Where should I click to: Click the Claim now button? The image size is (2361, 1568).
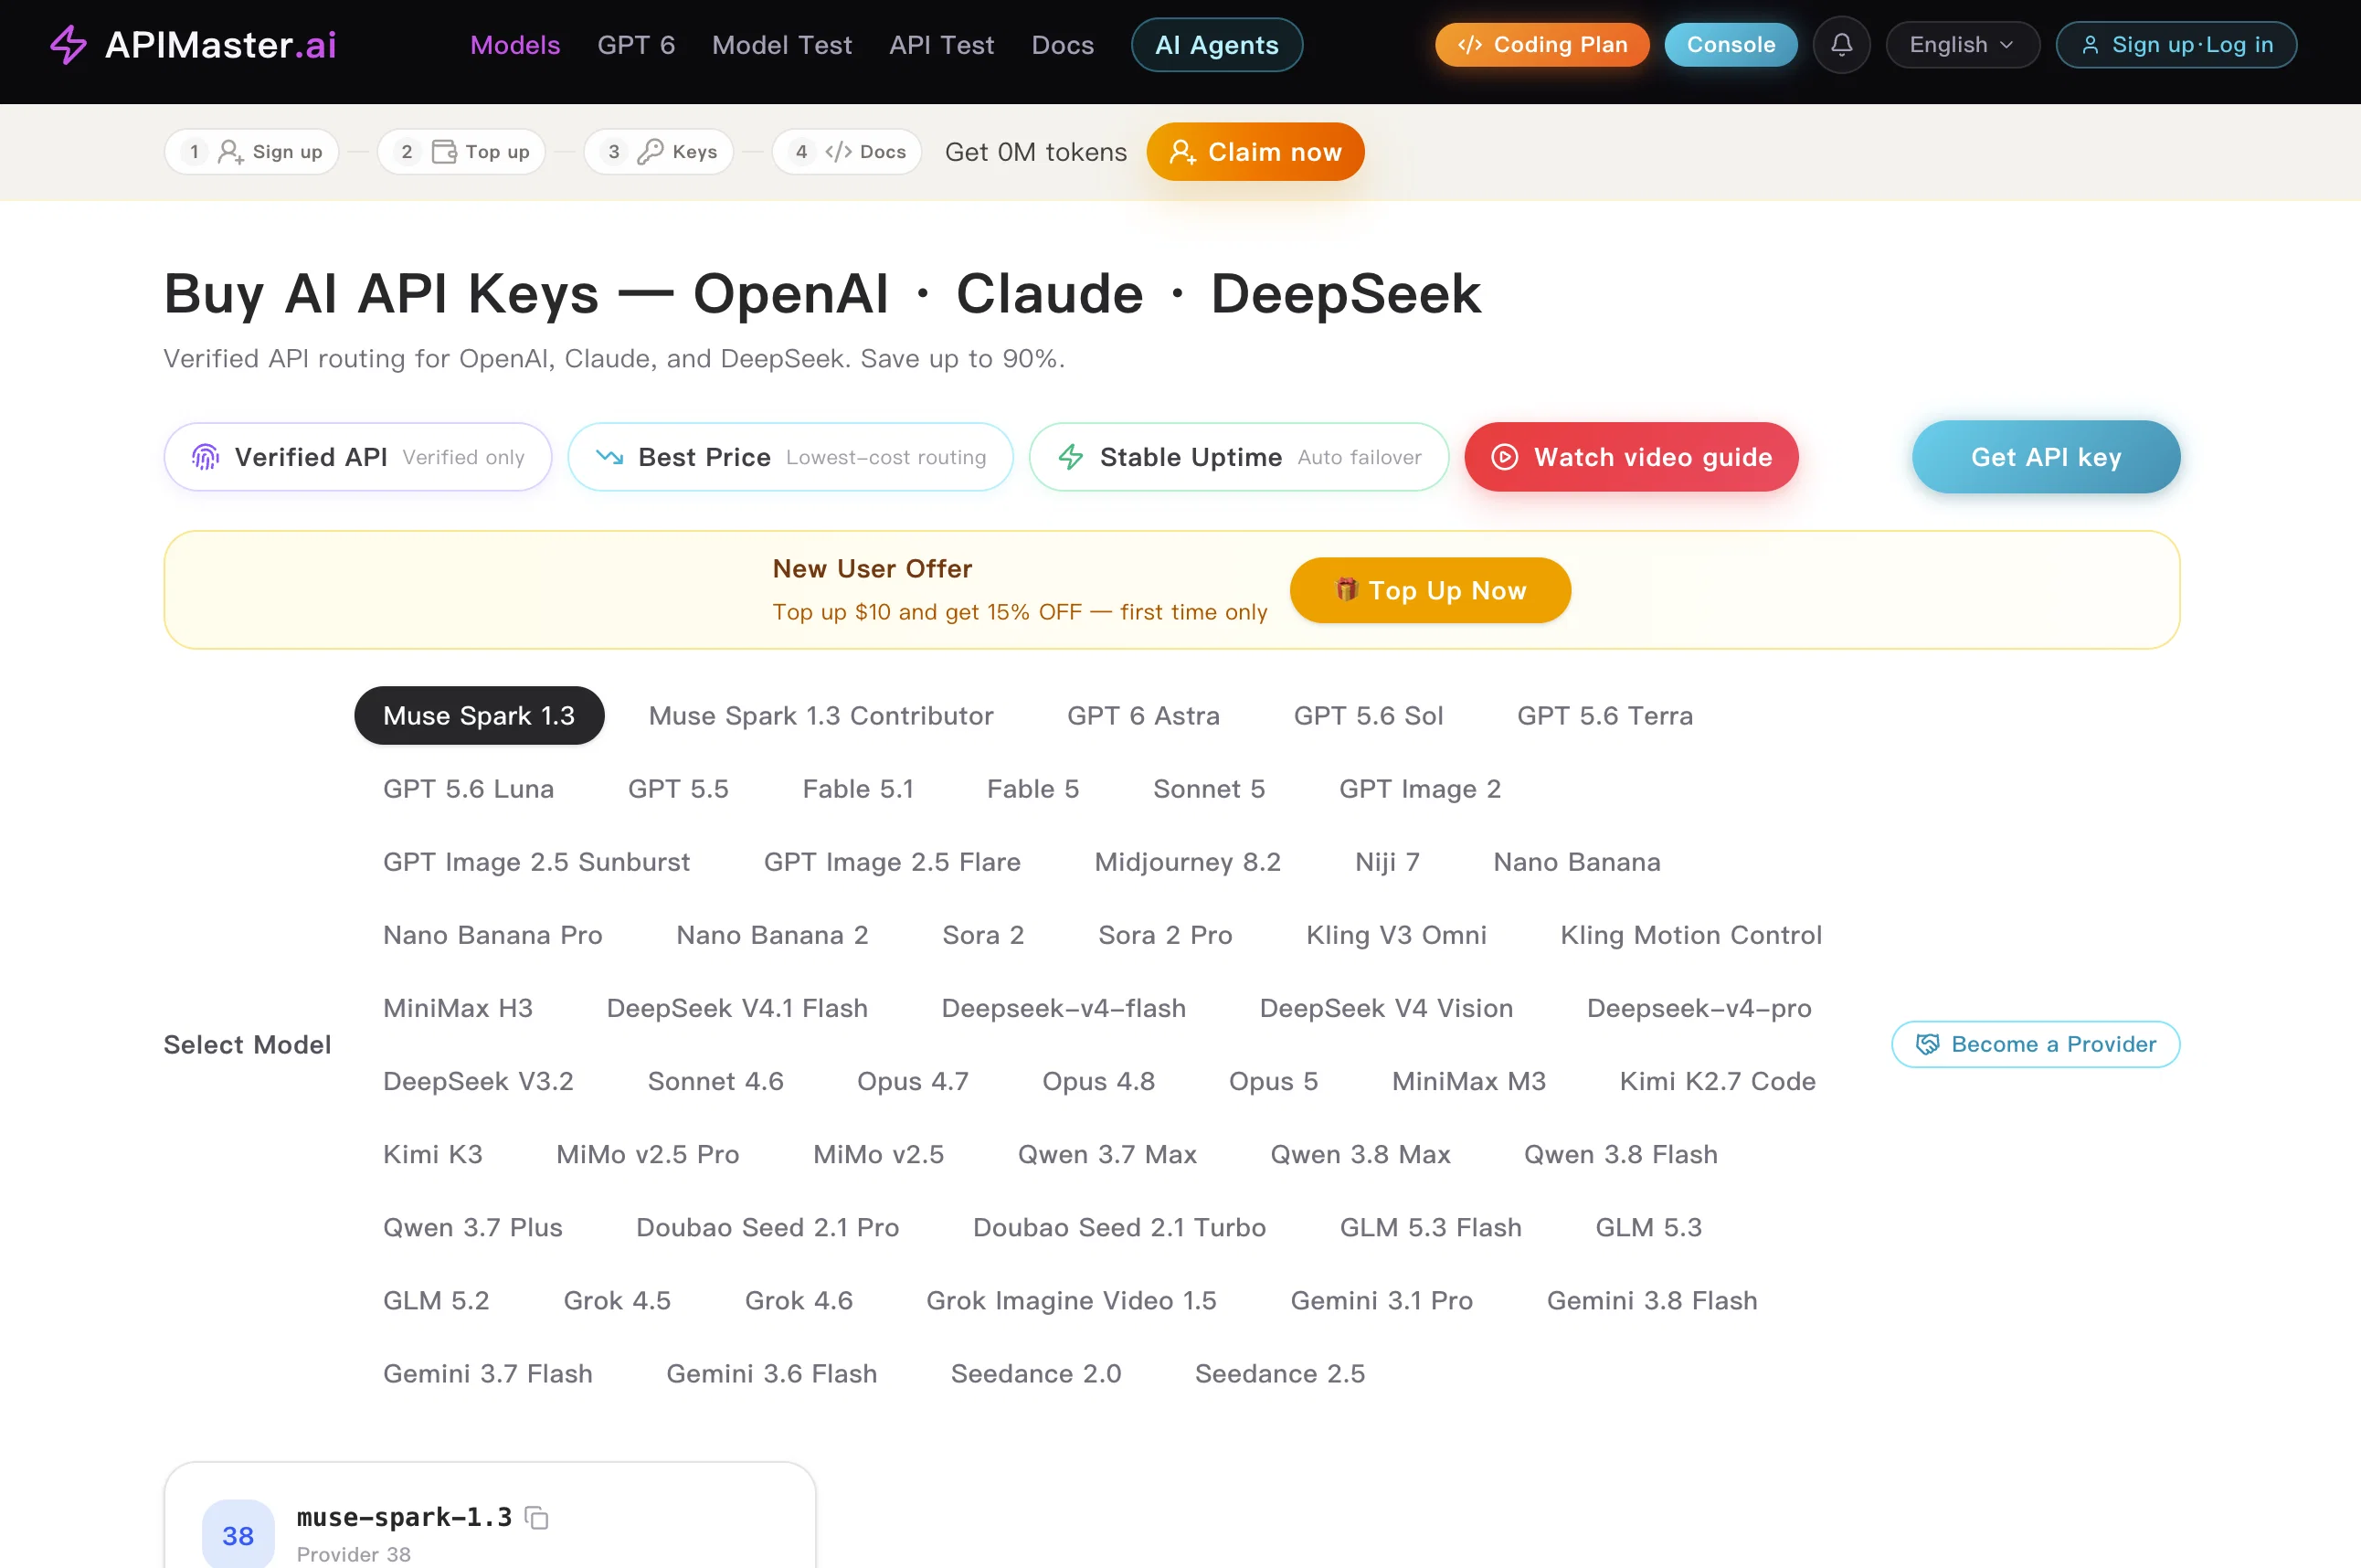pos(1255,152)
